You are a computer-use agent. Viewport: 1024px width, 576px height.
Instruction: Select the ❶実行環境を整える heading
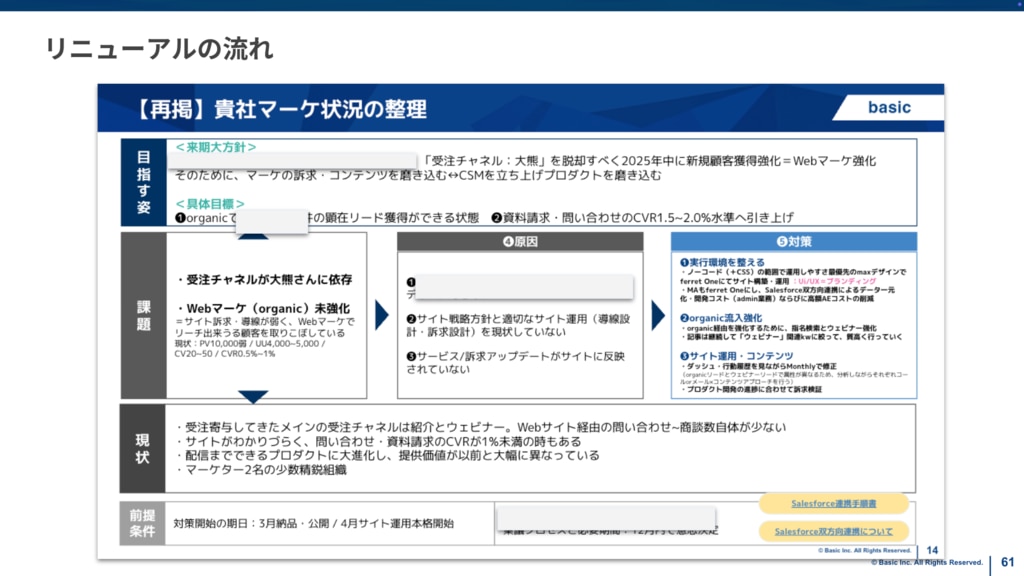click(722, 262)
